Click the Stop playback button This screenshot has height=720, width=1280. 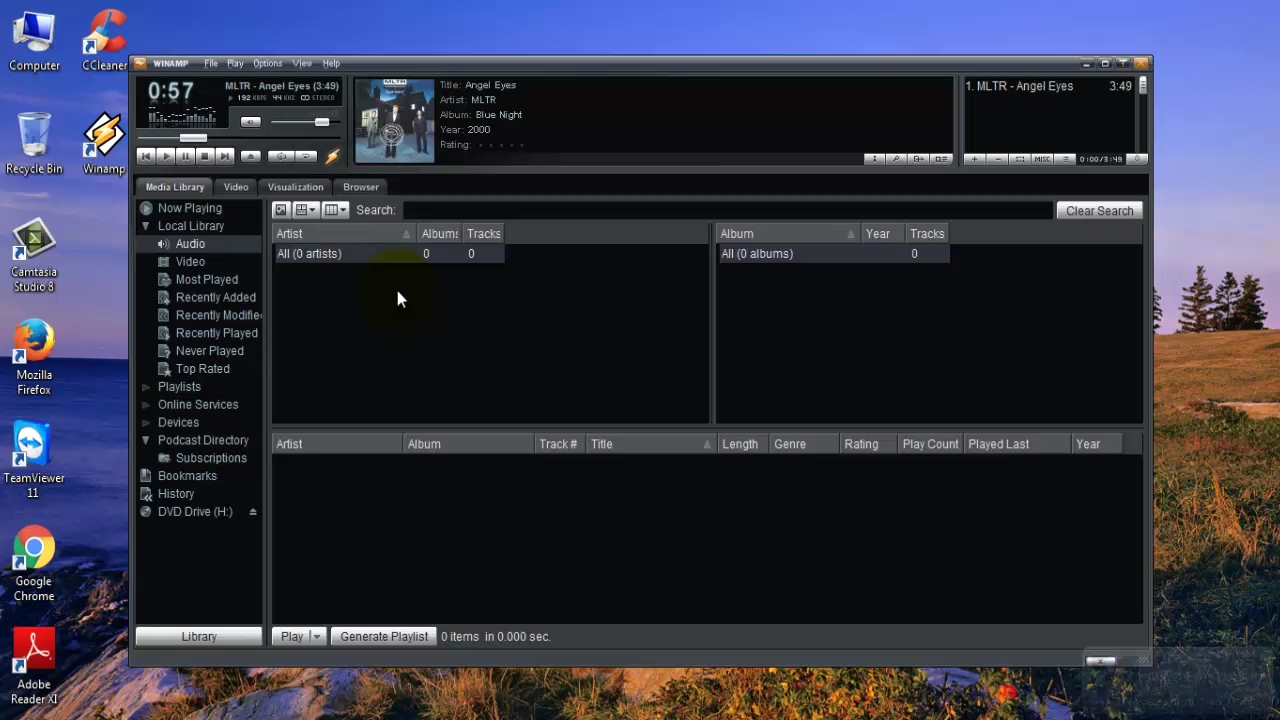205,157
